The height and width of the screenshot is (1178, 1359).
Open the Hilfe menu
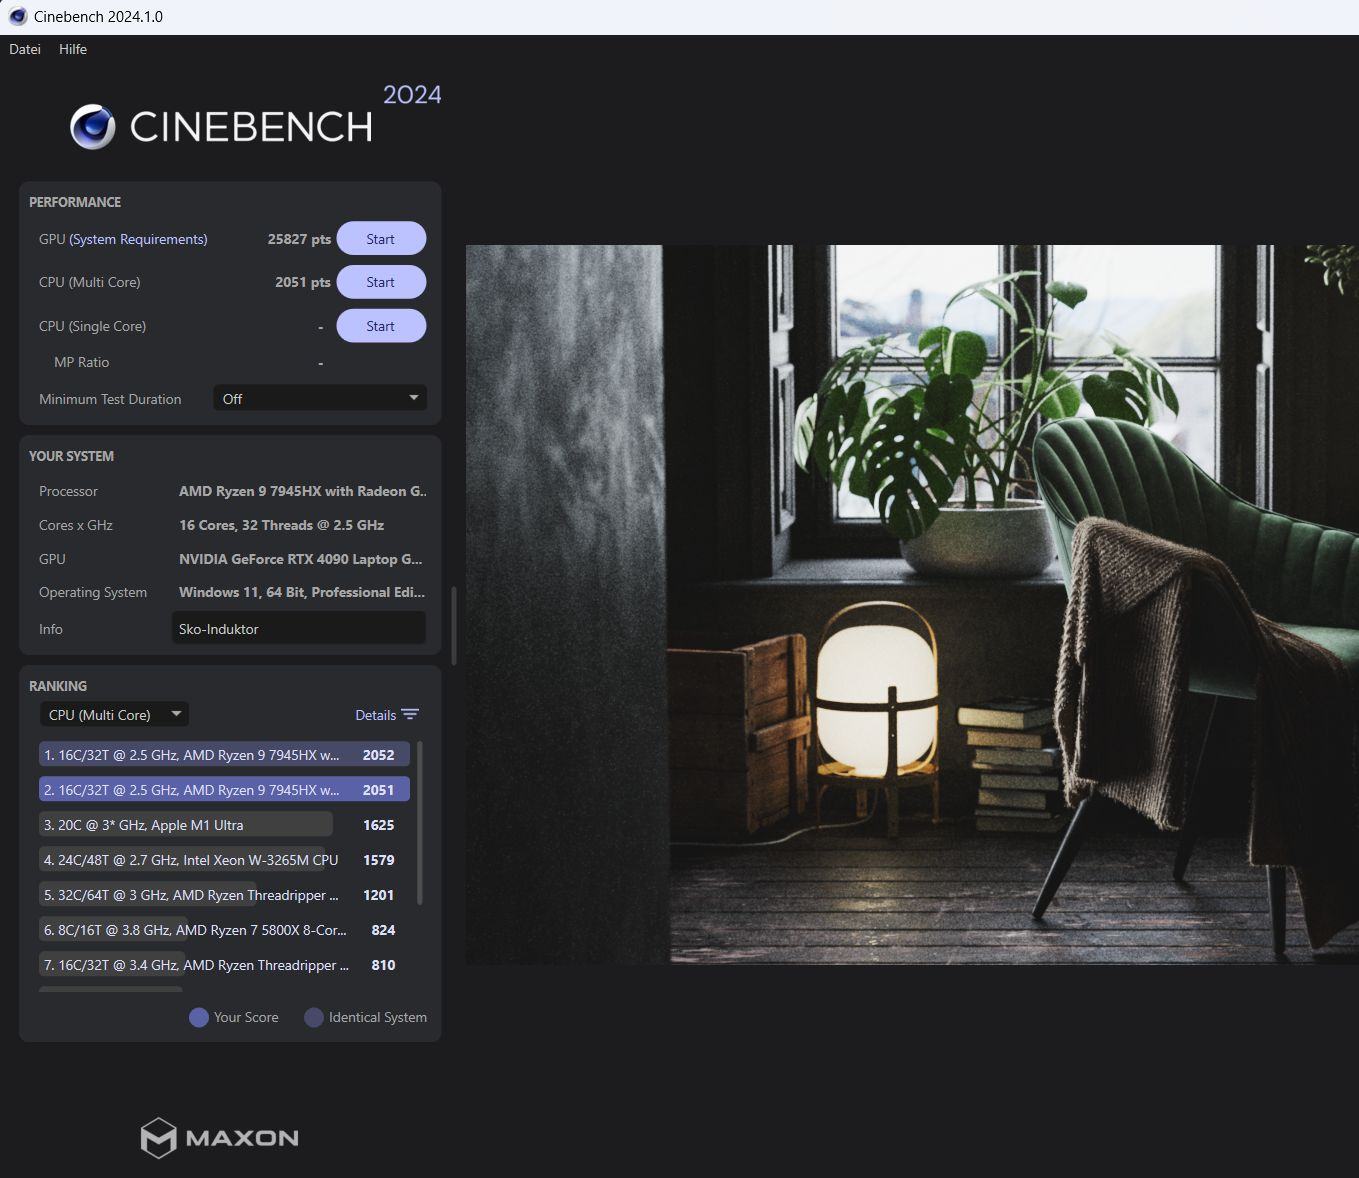click(x=73, y=49)
